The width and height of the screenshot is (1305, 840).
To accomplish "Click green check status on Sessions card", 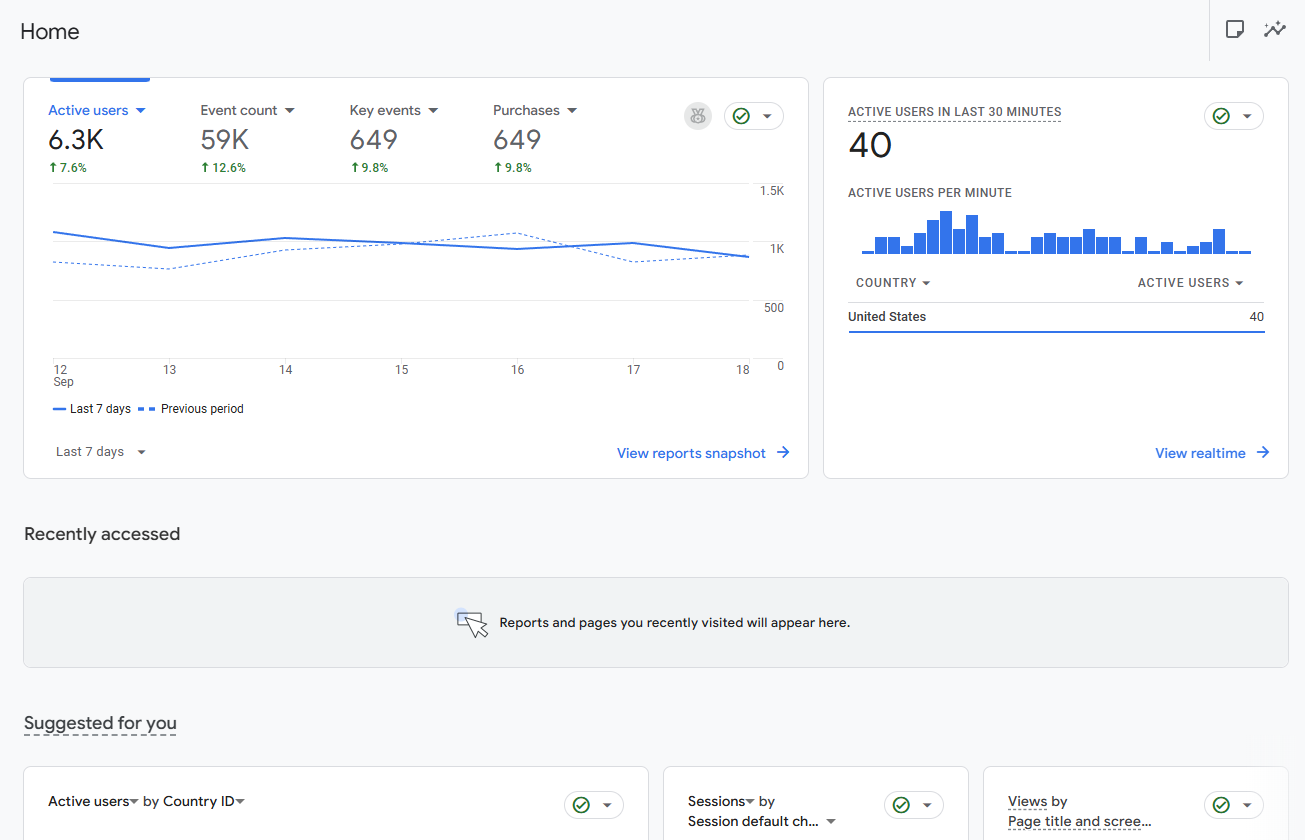I will click(x=901, y=805).
